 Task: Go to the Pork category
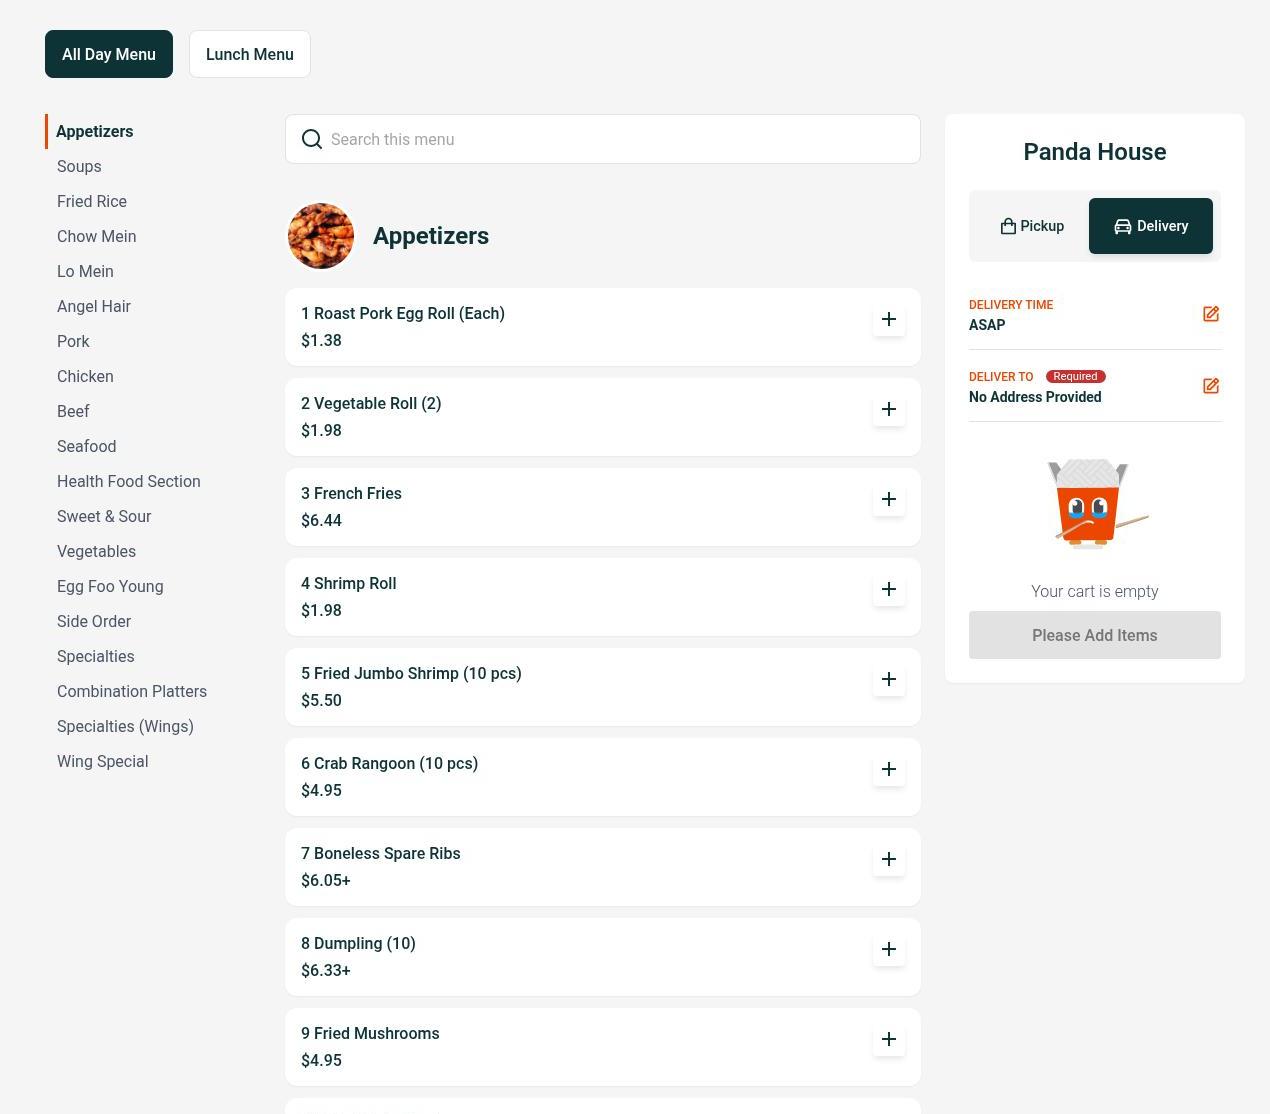[73, 342]
